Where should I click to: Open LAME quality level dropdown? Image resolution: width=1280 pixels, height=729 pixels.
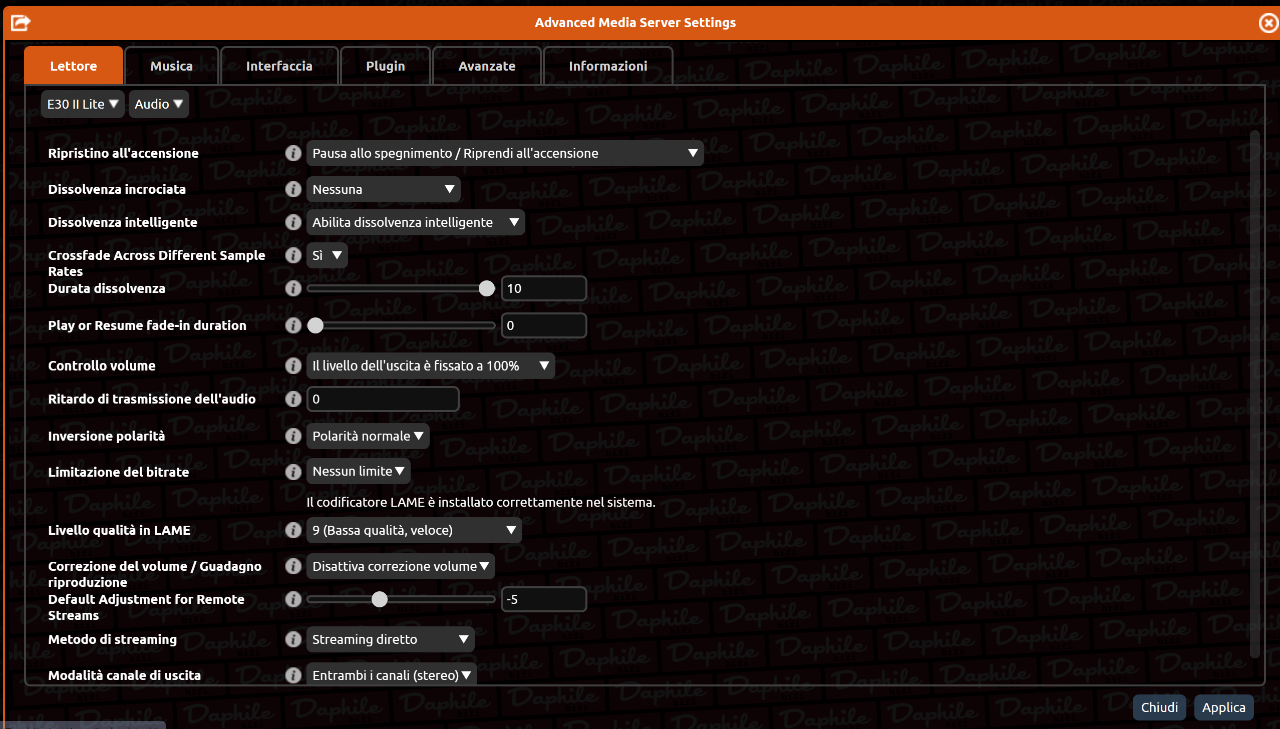pyautogui.click(x=414, y=530)
